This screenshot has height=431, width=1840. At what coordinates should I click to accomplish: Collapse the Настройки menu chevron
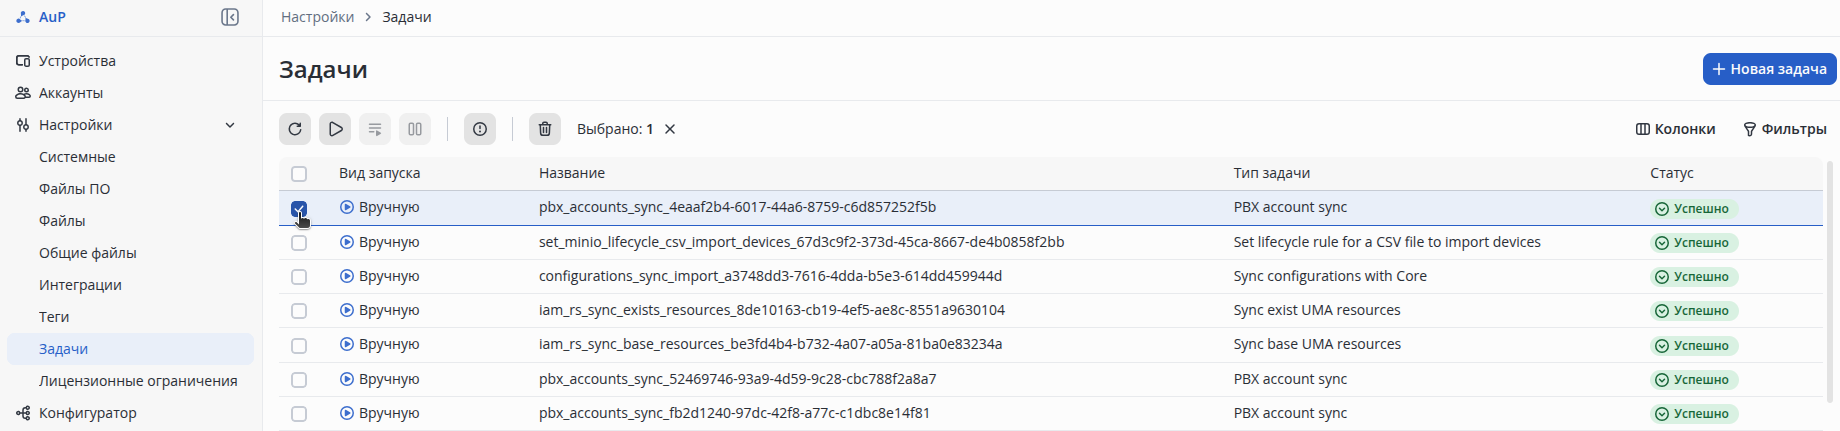pyautogui.click(x=230, y=125)
